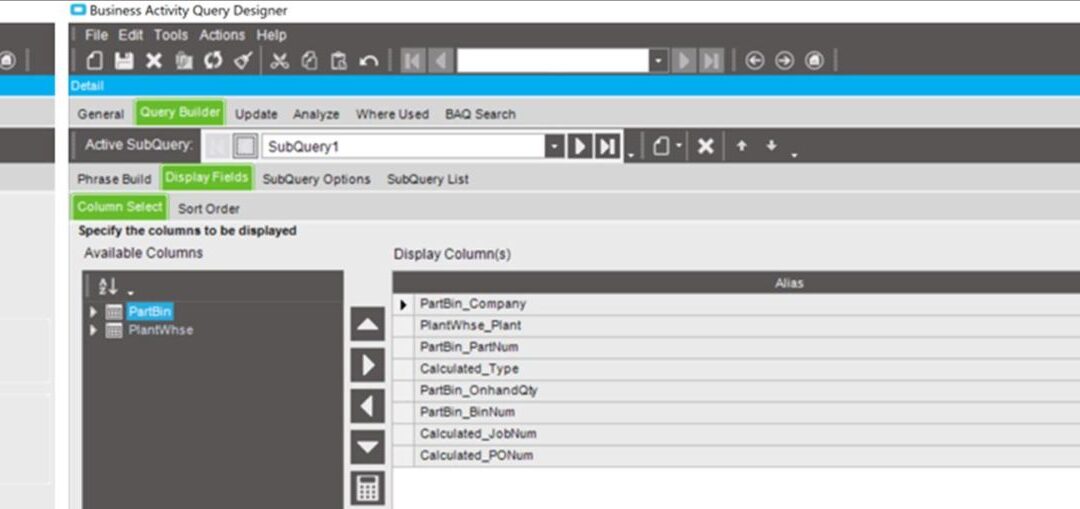This screenshot has width=1080, height=509.
Task: Open the calculated field calculator icon
Action: [x=368, y=488]
